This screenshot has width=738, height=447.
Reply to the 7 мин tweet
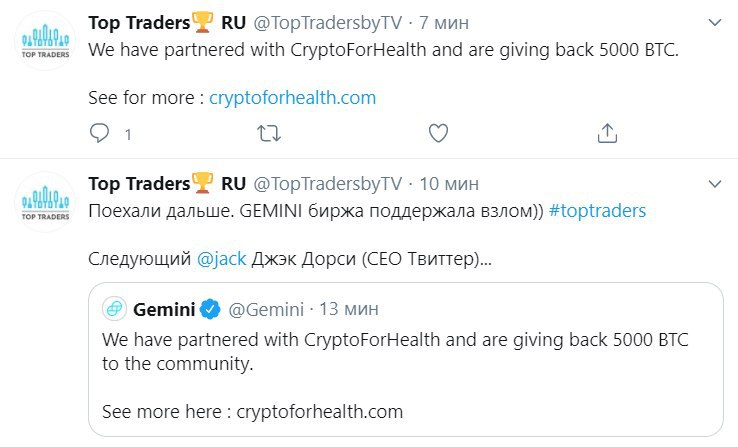click(x=100, y=133)
